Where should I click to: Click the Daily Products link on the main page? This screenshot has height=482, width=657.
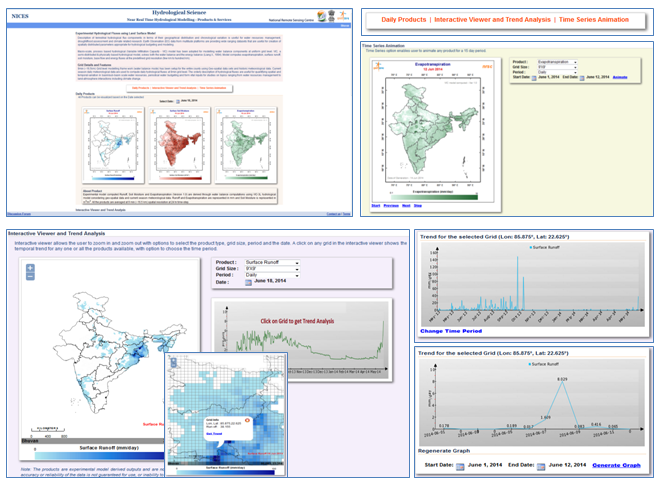(x=140, y=88)
